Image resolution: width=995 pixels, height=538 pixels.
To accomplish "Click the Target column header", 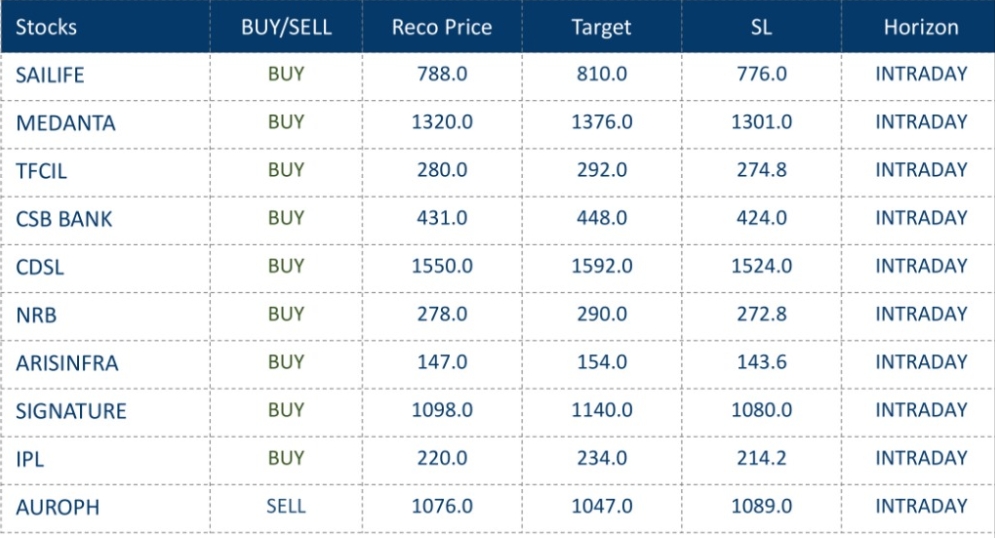I will tap(601, 27).
